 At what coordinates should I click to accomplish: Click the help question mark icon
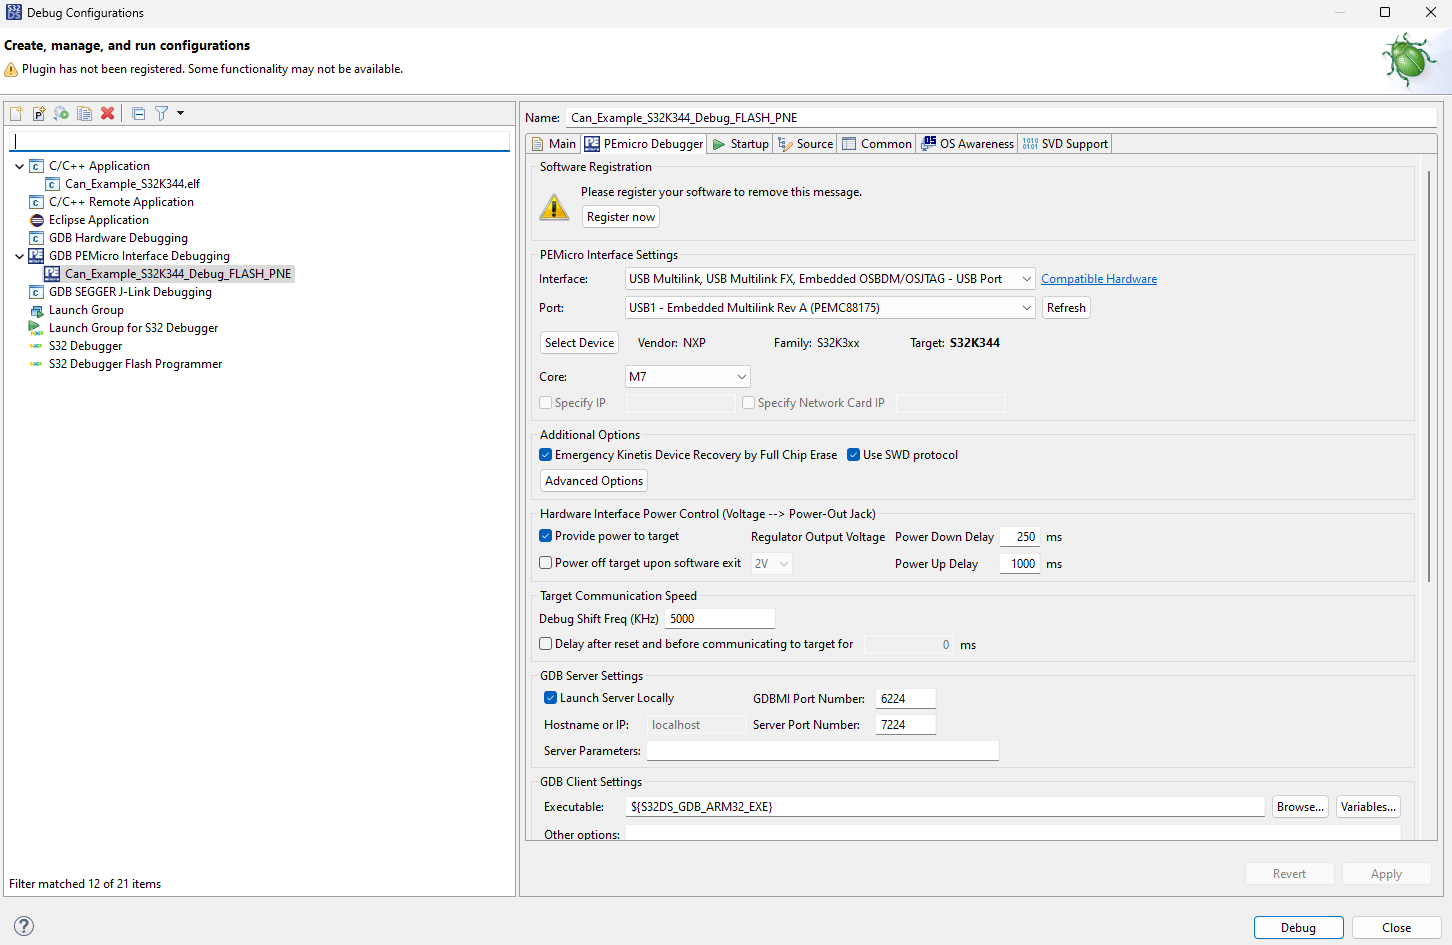(x=23, y=926)
